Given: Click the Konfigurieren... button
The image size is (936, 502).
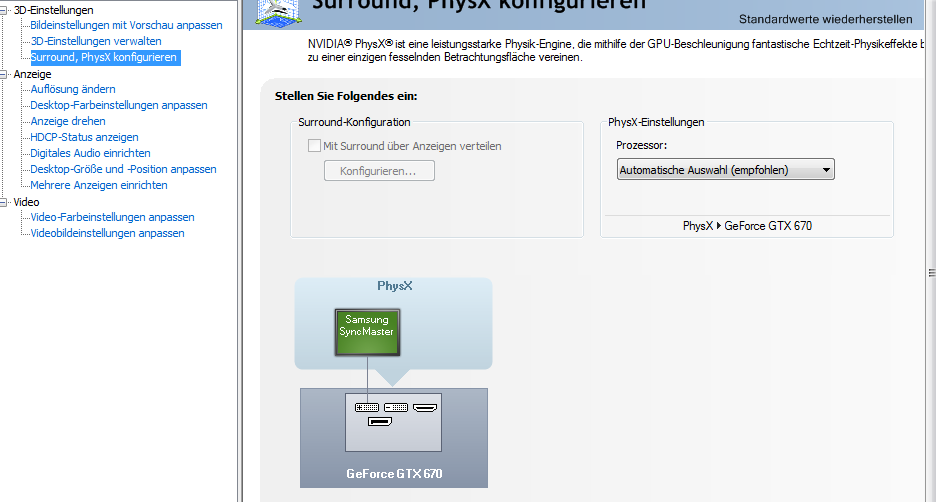Looking at the screenshot, I should pyautogui.click(x=379, y=171).
